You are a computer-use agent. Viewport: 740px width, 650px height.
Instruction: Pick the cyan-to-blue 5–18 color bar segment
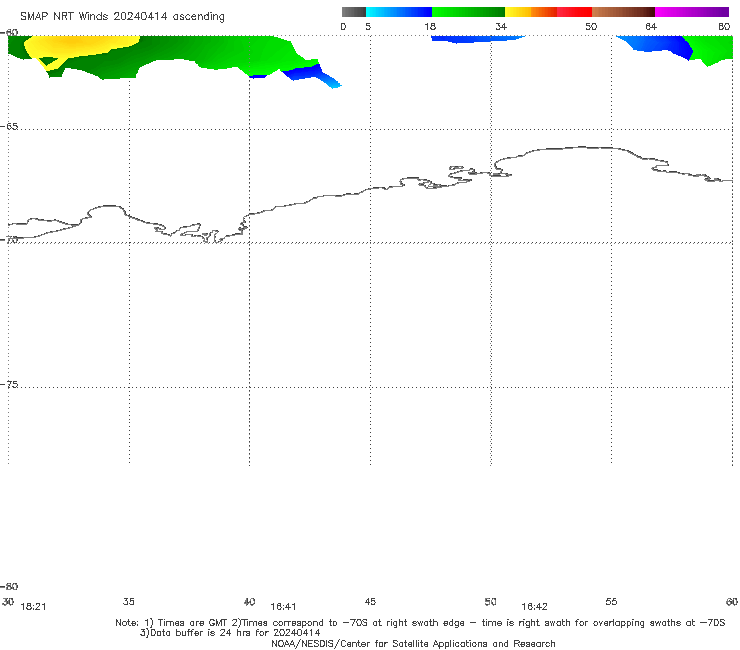(x=399, y=12)
